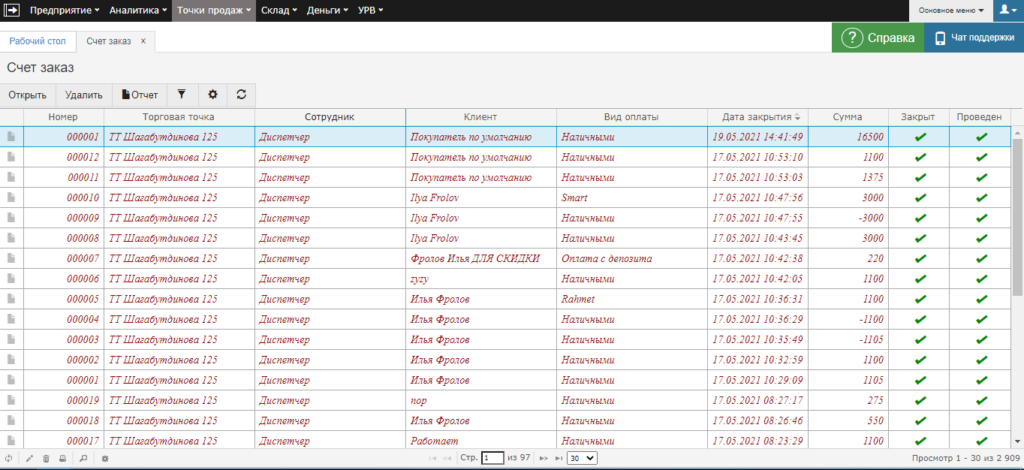Click the document icon on order 000012 row
This screenshot has width=1024, height=470.
click(x=11, y=157)
